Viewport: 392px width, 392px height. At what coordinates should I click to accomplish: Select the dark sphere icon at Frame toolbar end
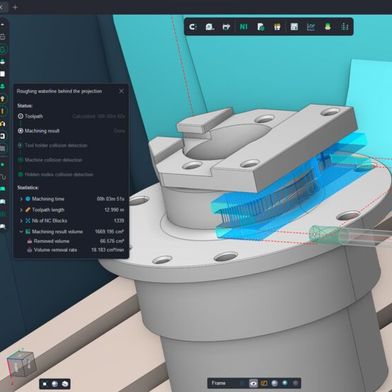pos(295,384)
